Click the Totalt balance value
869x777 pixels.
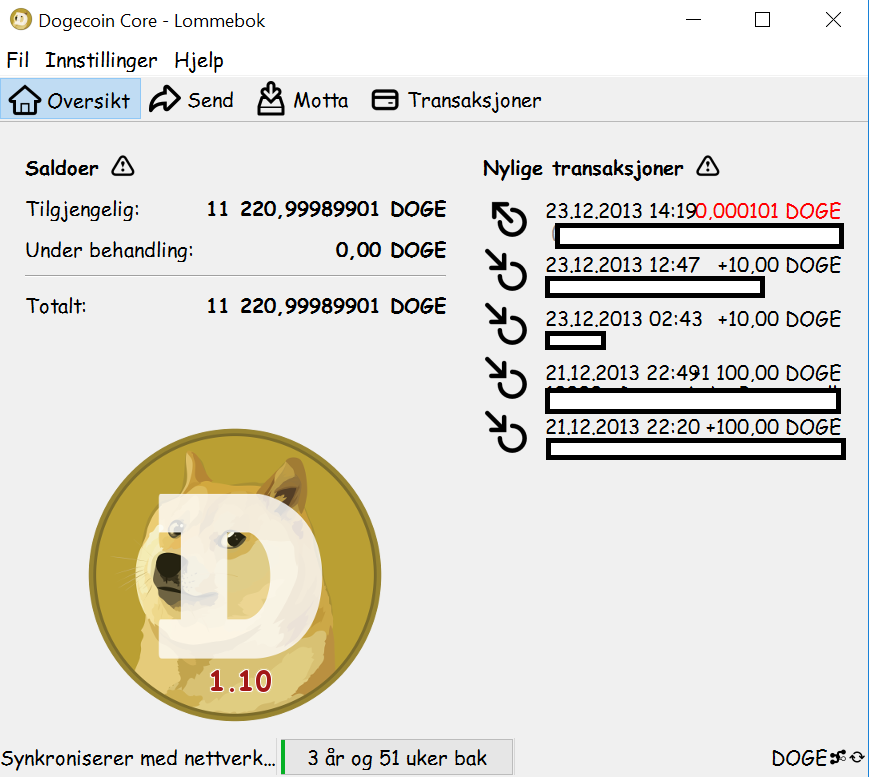326,306
